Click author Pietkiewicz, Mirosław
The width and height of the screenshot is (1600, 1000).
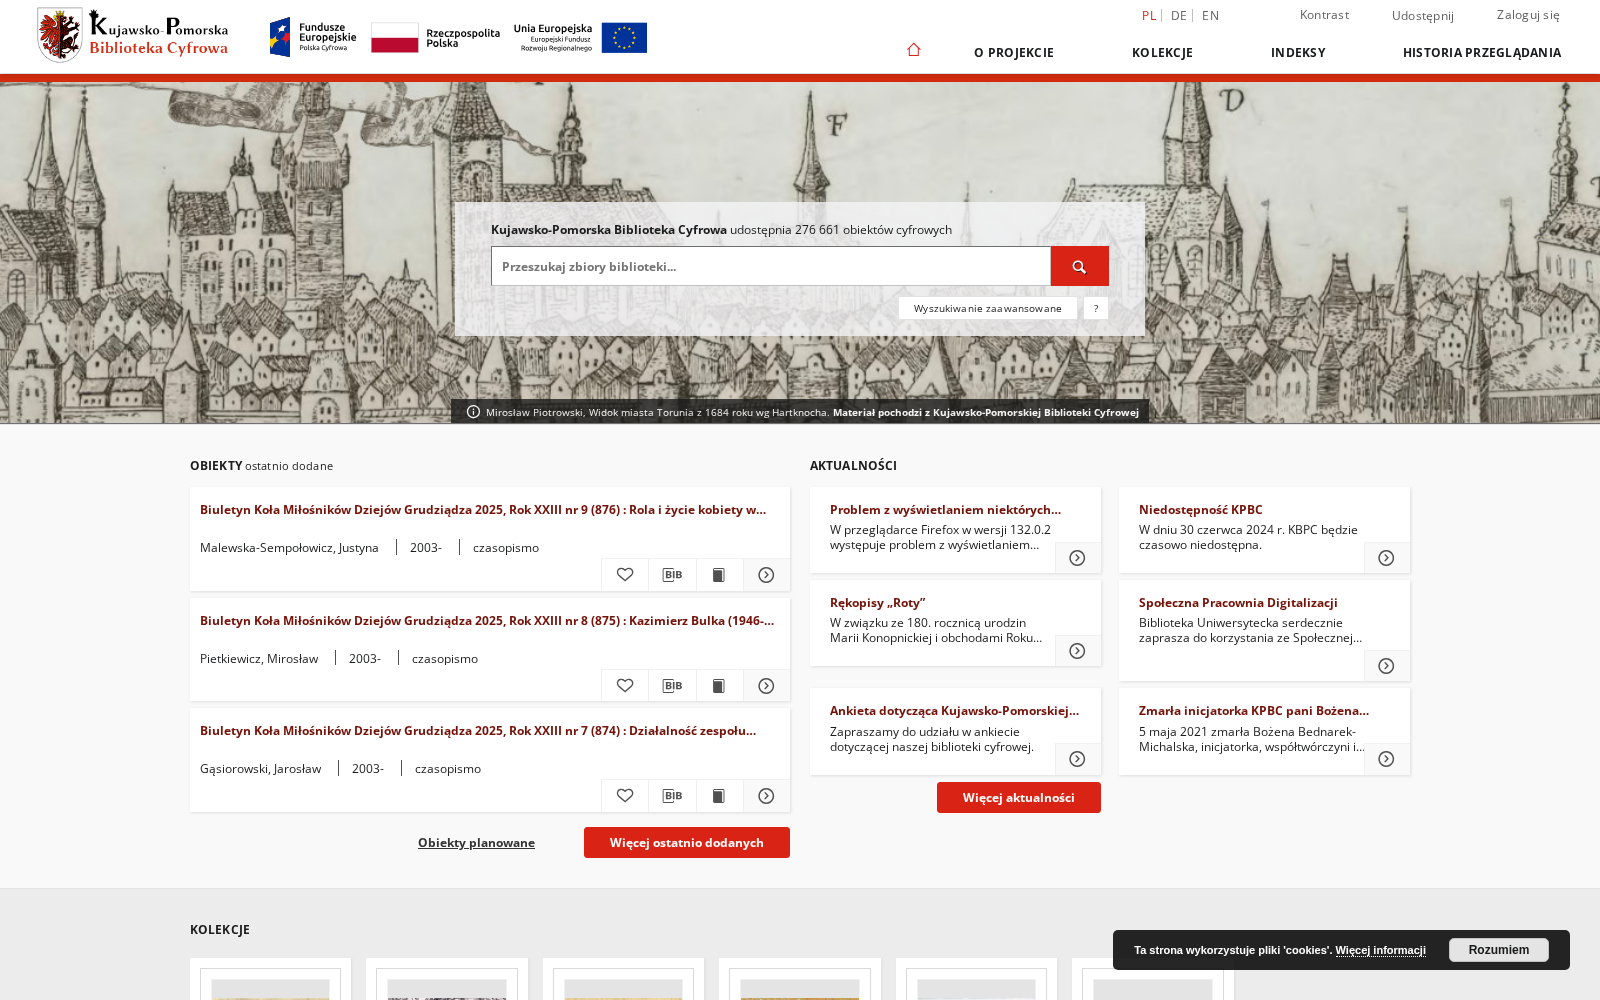click(259, 659)
